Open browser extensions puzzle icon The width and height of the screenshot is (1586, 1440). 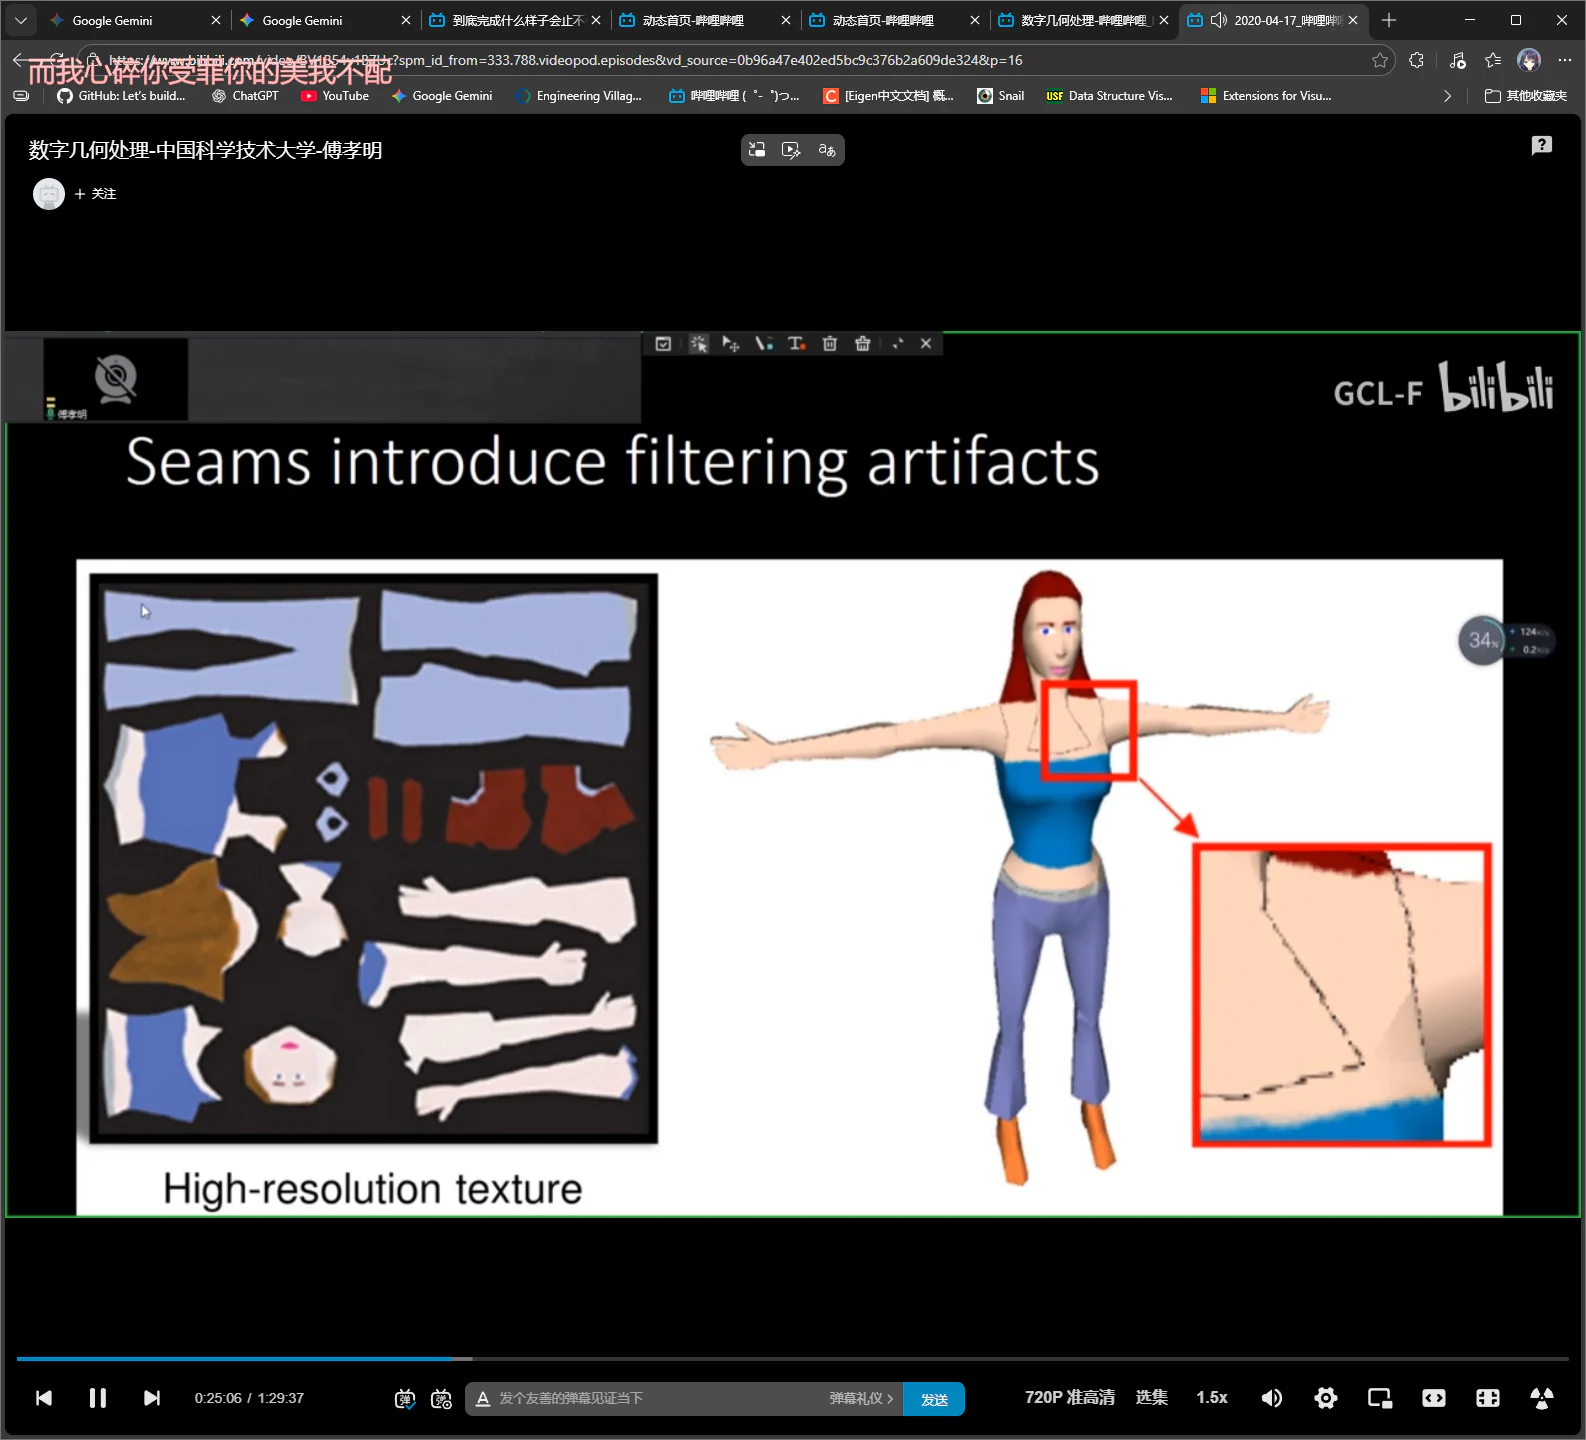pyautogui.click(x=1416, y=60)
